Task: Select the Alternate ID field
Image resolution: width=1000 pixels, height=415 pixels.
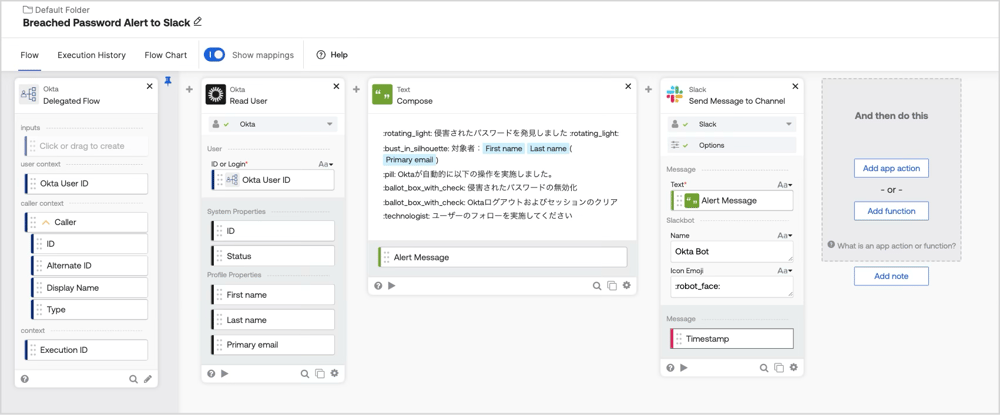Action: [89, 266]
